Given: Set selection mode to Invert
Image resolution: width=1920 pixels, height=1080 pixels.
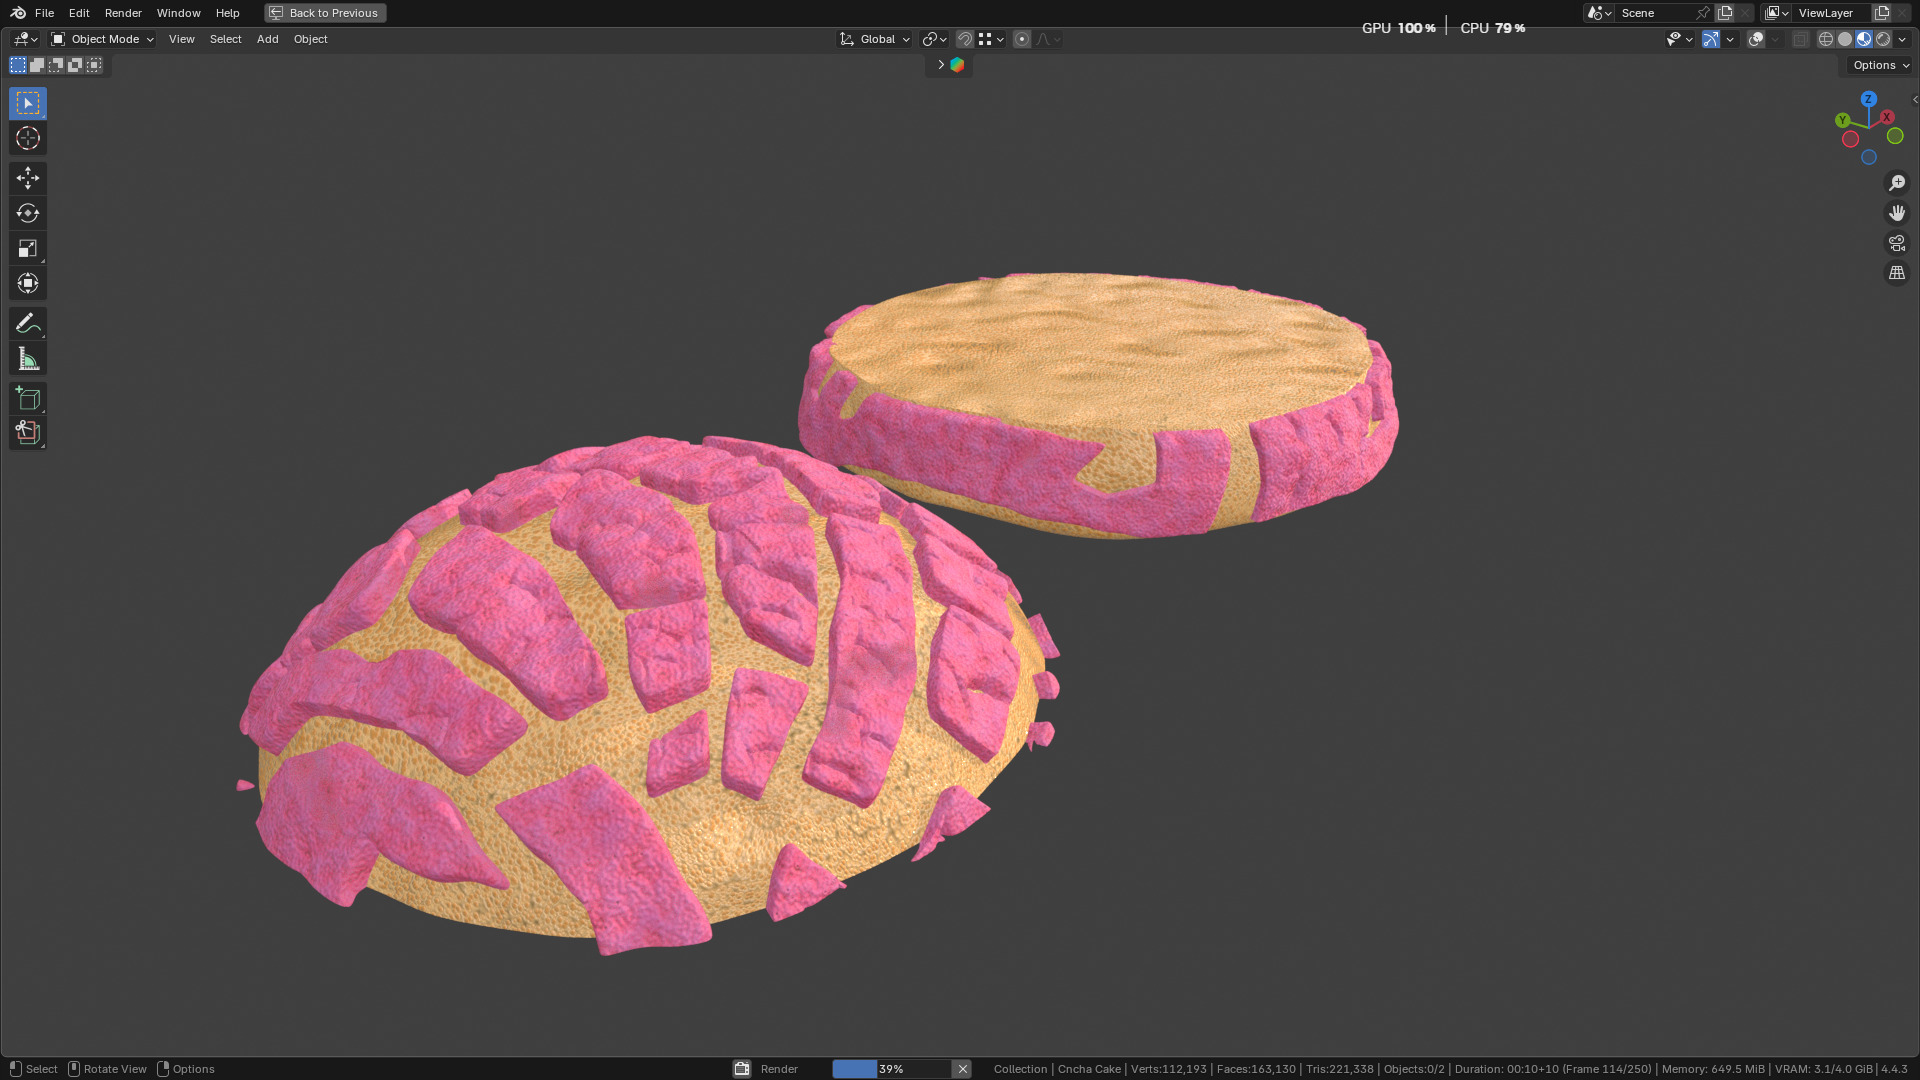Looking at the screenshot, I should (x=75, y=65).
